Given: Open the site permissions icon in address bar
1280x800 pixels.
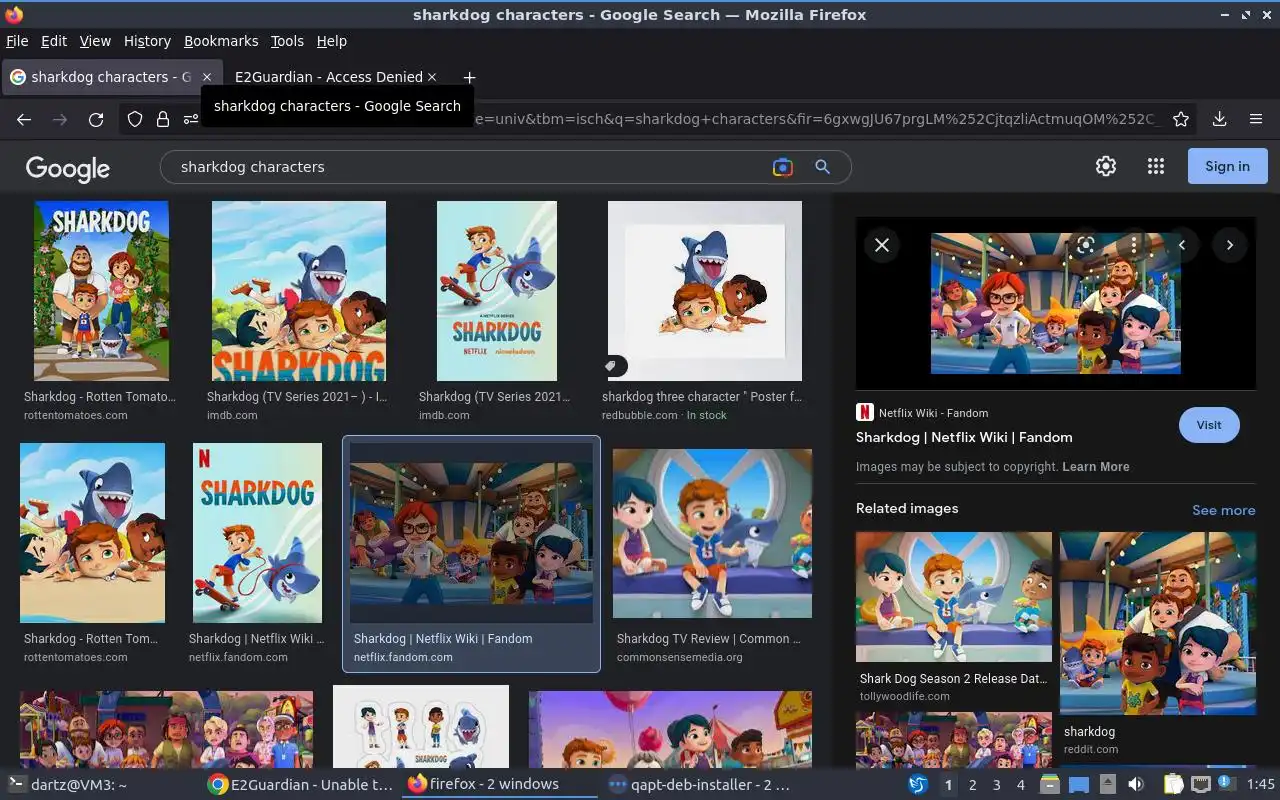Looking at the screenshot, I should [190, 119].
